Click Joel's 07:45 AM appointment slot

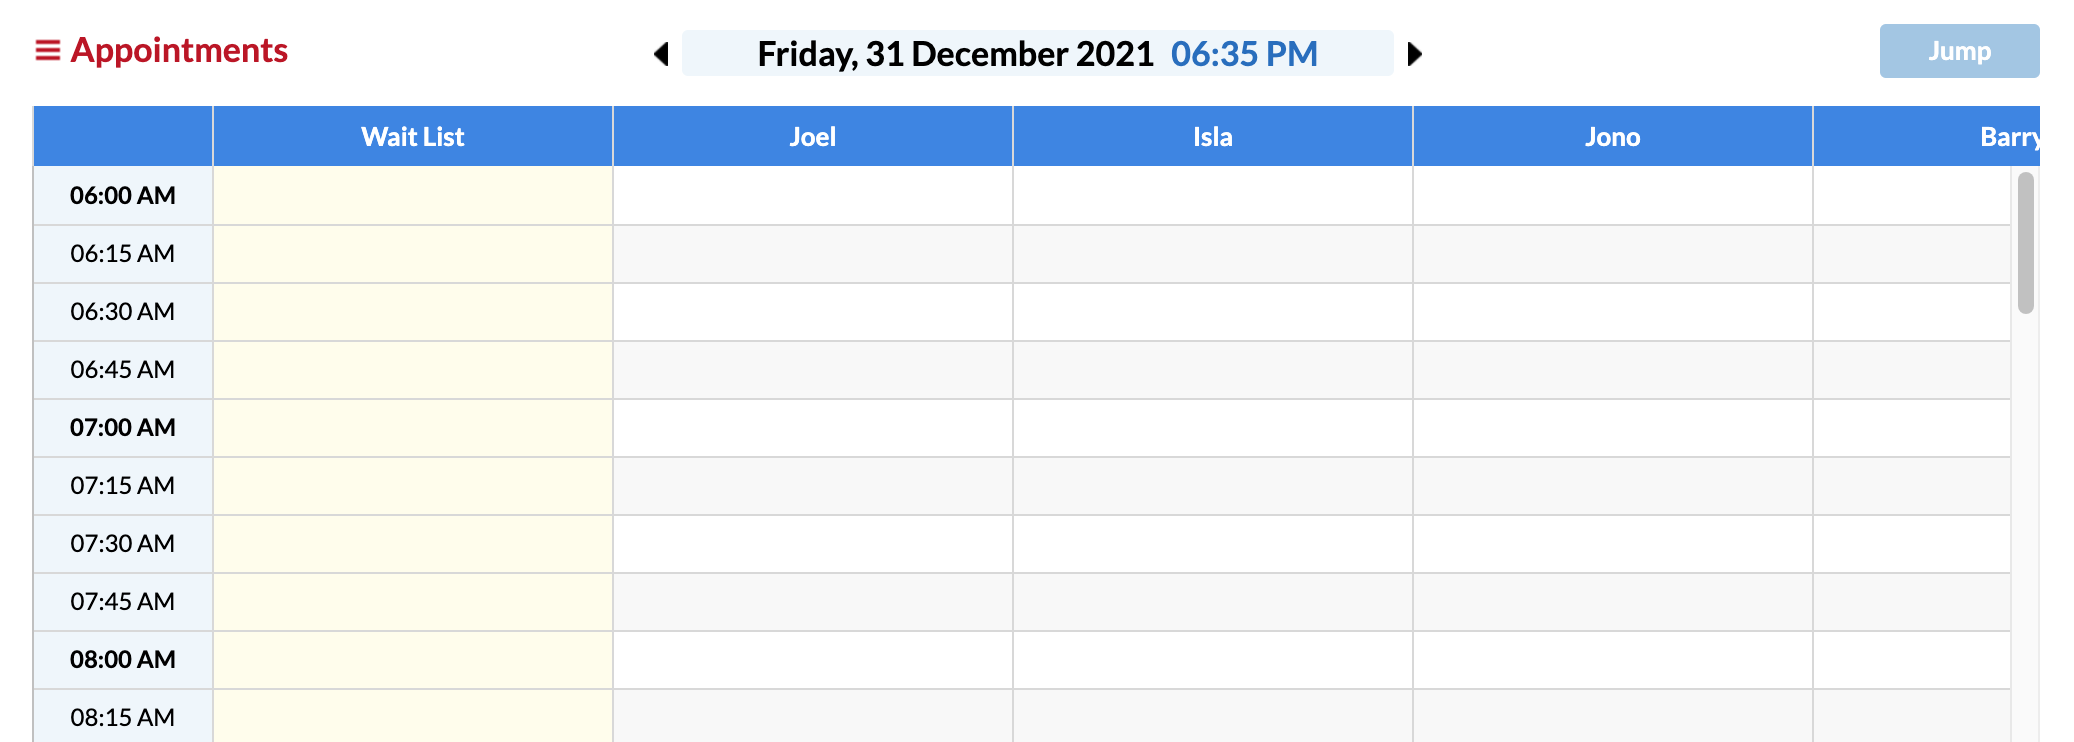tap(812, 602)
